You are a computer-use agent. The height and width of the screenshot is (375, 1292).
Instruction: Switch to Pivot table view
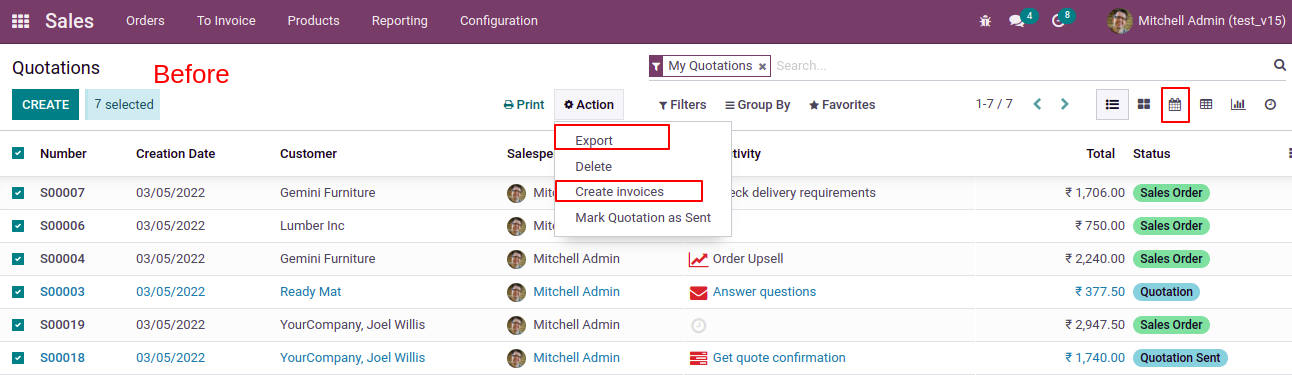(1206, 104)
